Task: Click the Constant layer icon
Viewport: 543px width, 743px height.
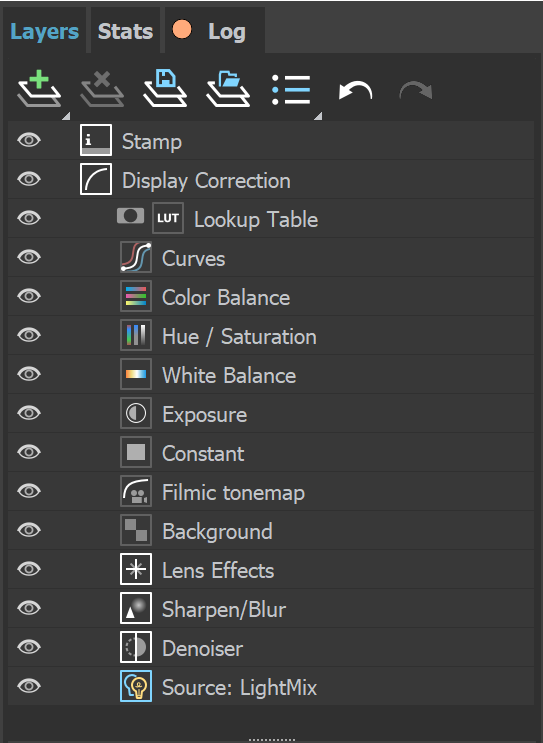Action: 136,452
